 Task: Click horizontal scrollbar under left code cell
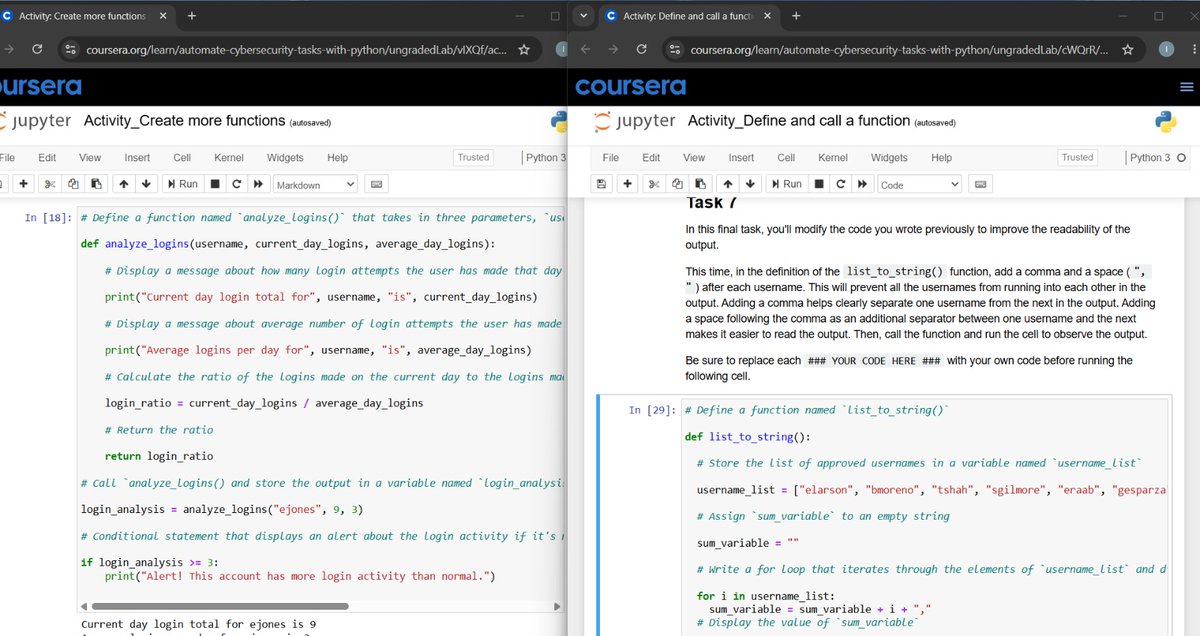(220, 606)
